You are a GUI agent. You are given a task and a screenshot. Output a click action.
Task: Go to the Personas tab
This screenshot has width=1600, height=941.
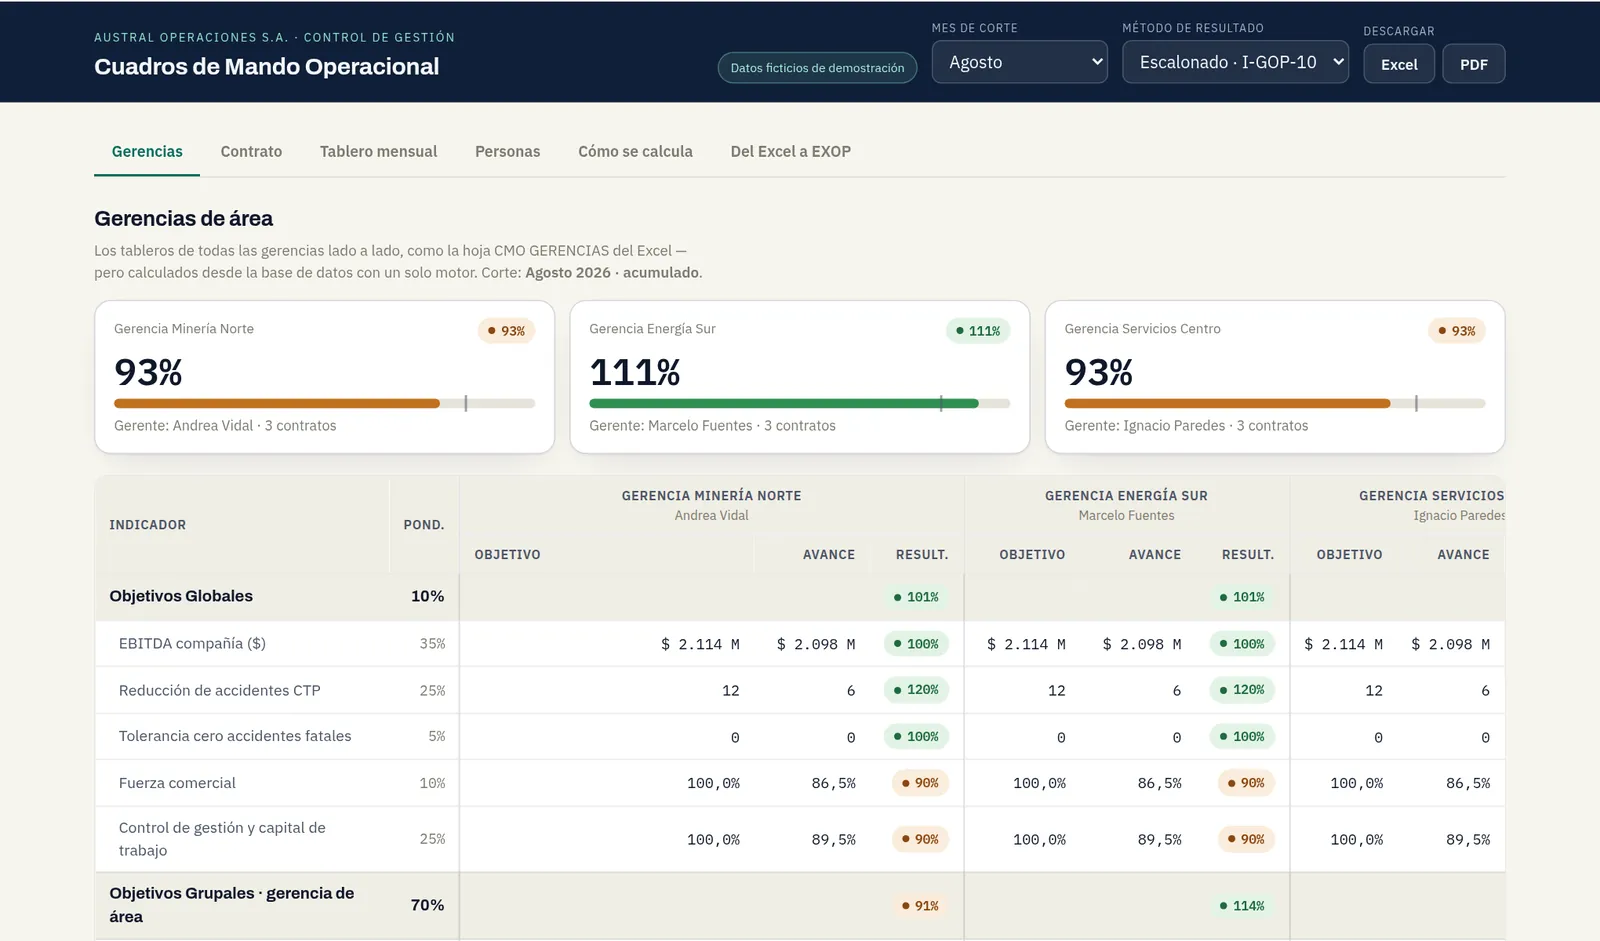[x=507, y=152]
